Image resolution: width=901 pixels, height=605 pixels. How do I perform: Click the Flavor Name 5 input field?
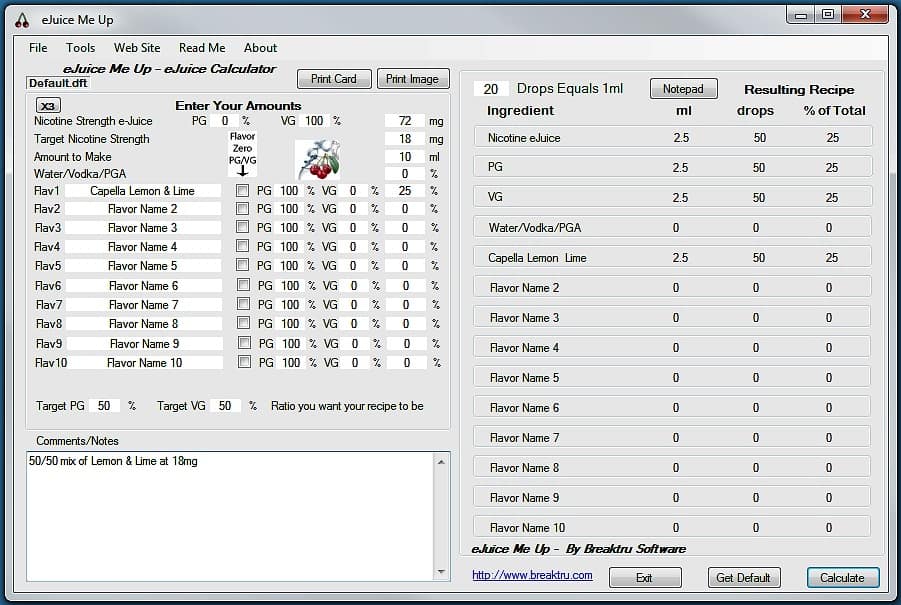143,265
